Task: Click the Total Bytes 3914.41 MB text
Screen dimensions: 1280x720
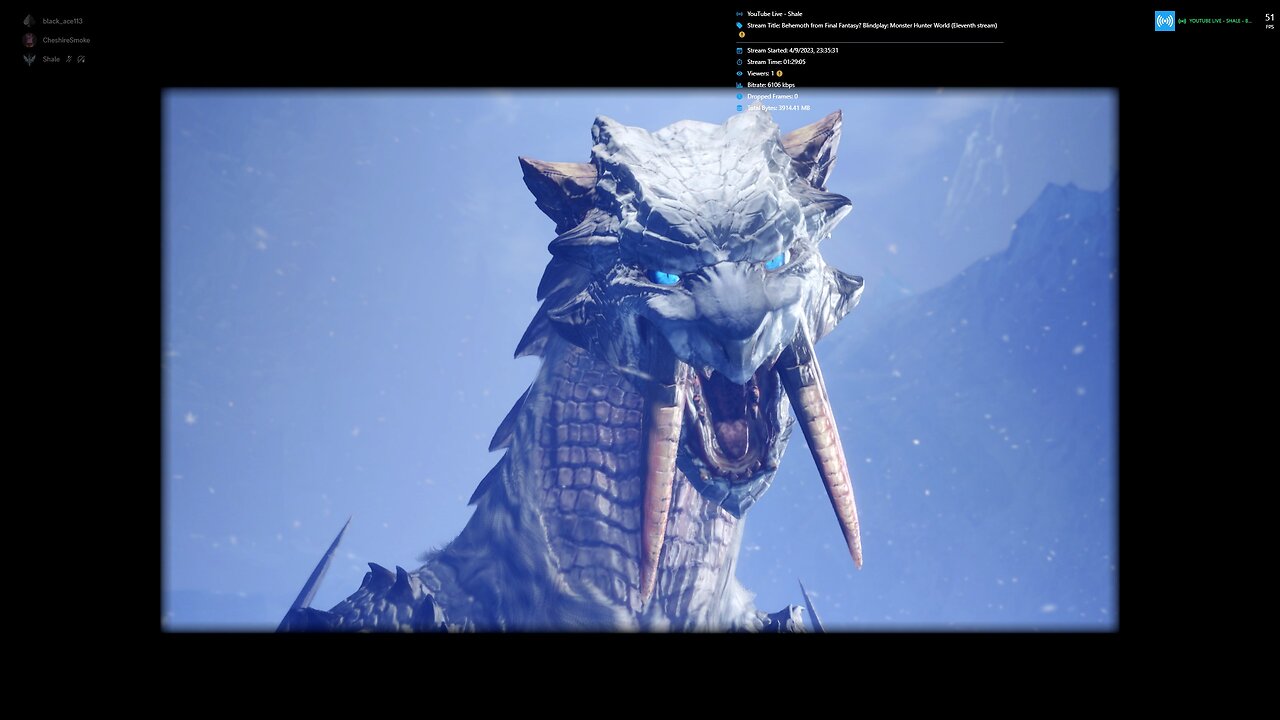Action: (779, 108)
